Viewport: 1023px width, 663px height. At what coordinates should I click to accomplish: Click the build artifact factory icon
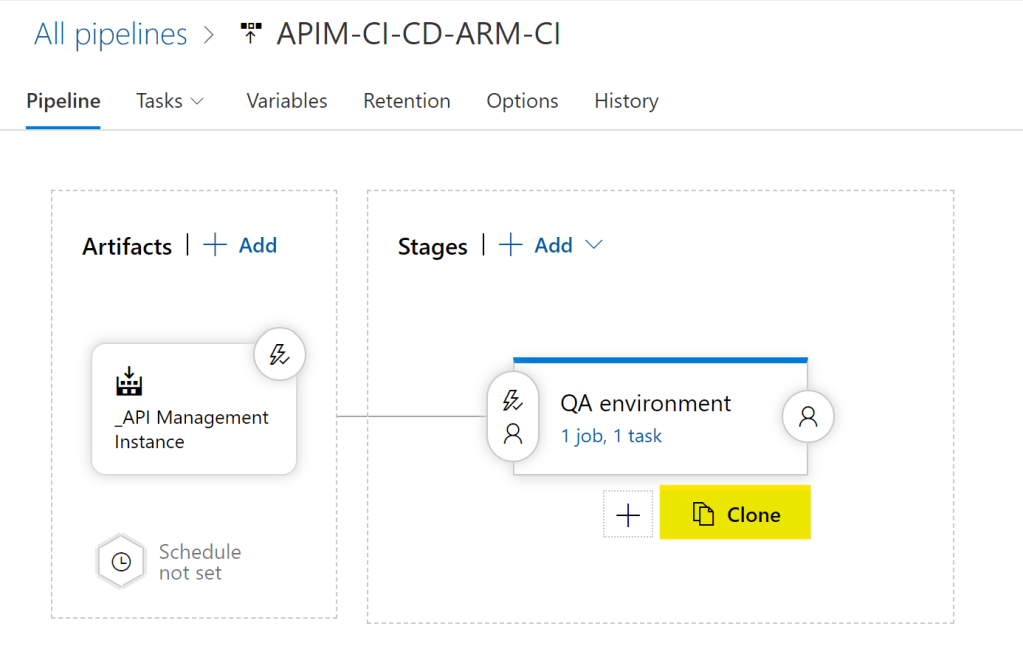(130, 382)
